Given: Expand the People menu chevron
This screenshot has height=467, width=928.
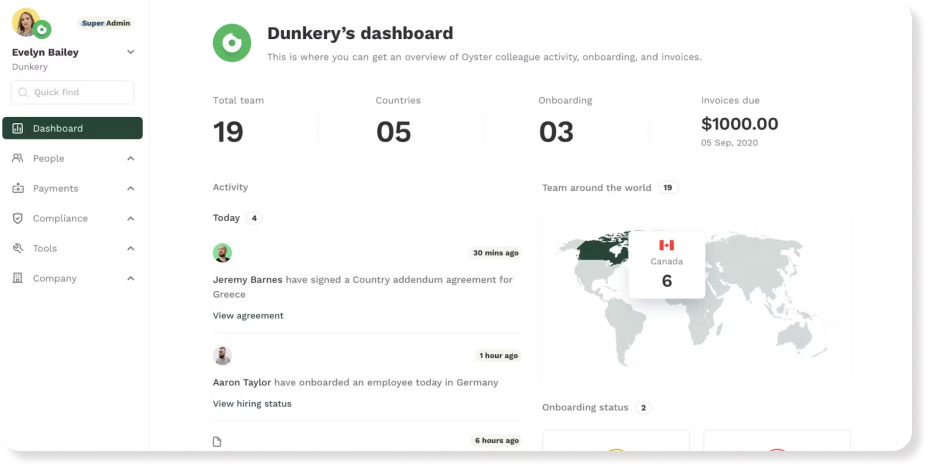Looking at the screenshot, I should 131,158.
